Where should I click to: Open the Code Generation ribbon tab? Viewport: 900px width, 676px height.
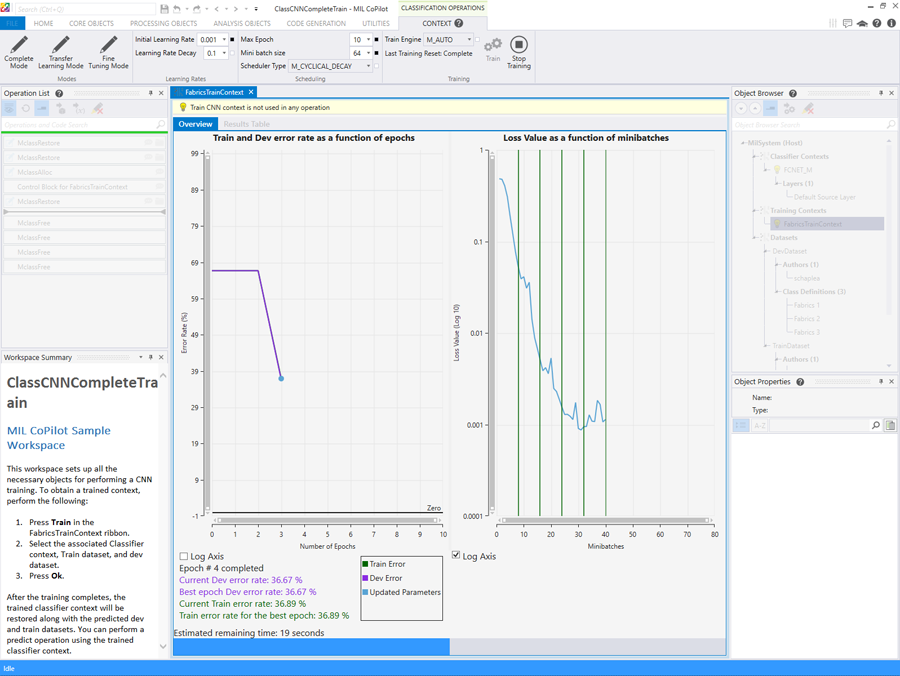click(316, 23)
